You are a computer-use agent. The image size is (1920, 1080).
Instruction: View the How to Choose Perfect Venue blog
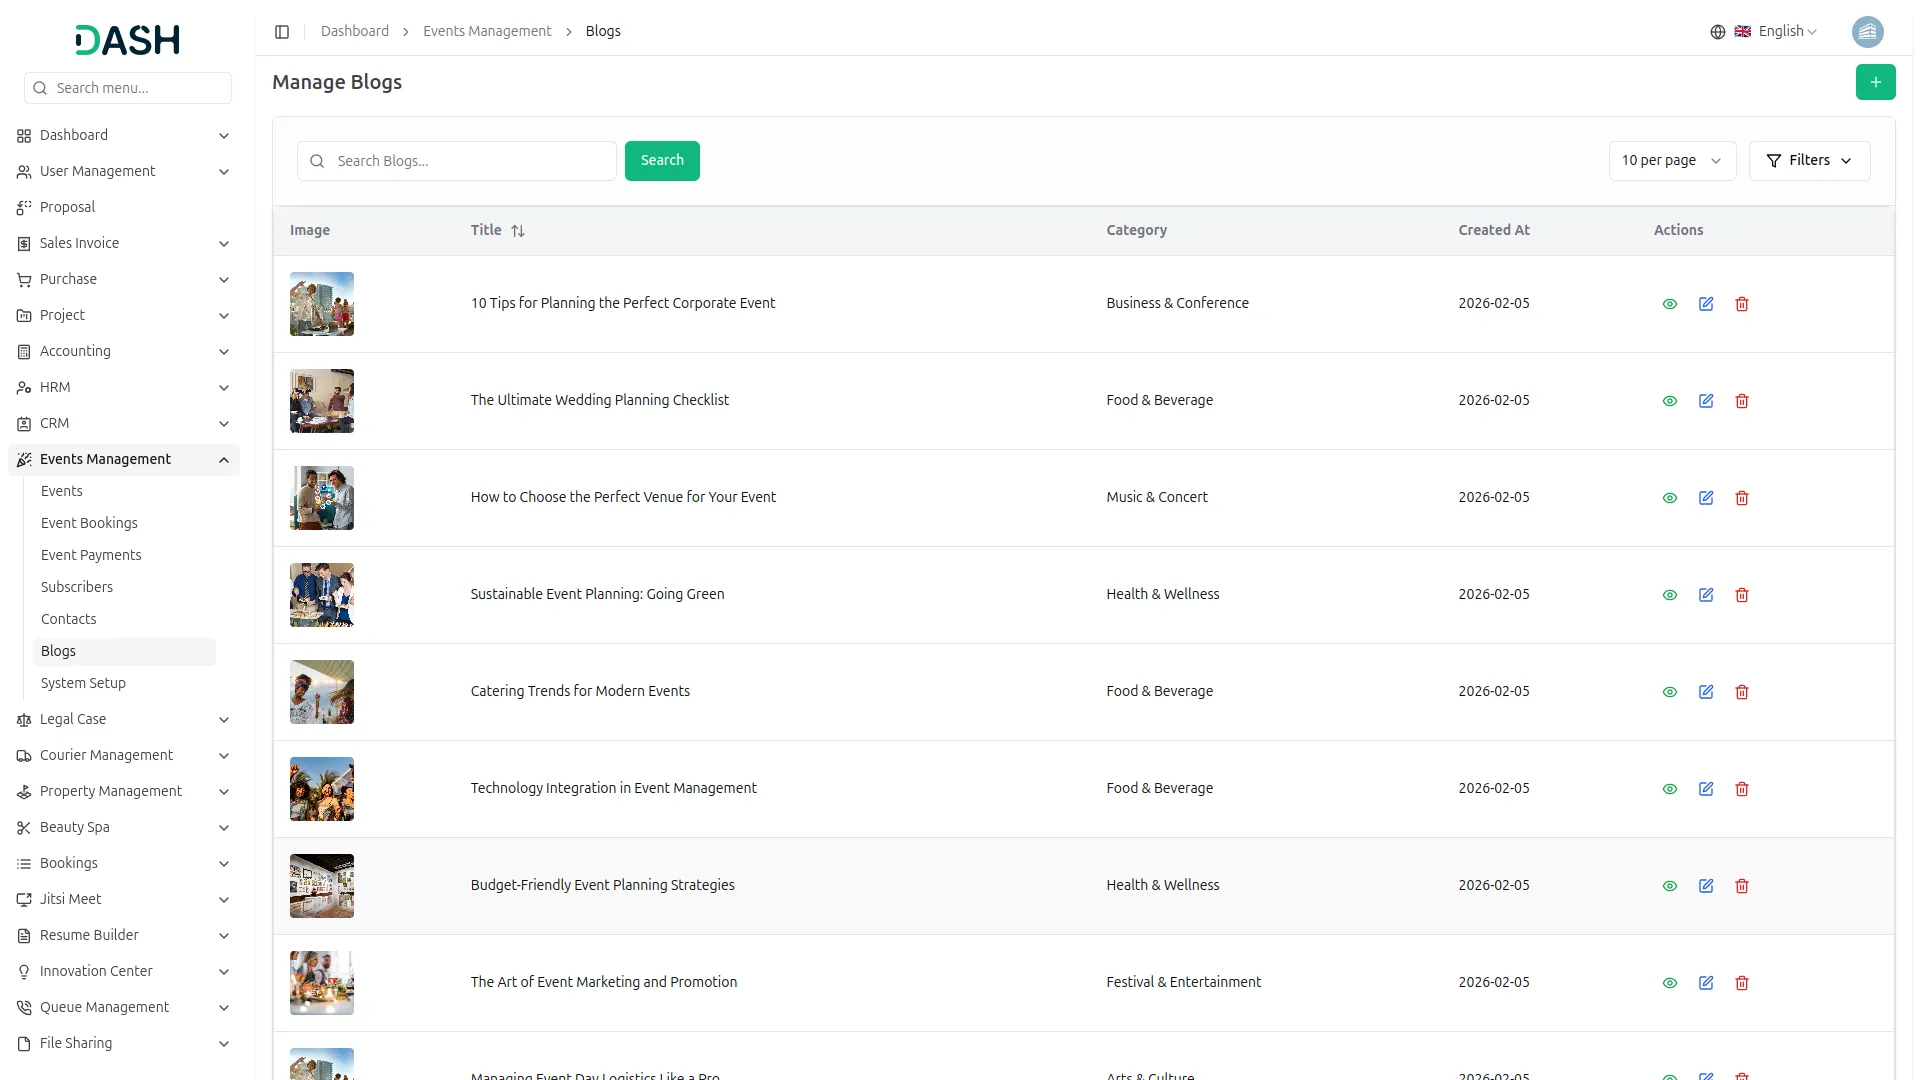point(1670,498)
